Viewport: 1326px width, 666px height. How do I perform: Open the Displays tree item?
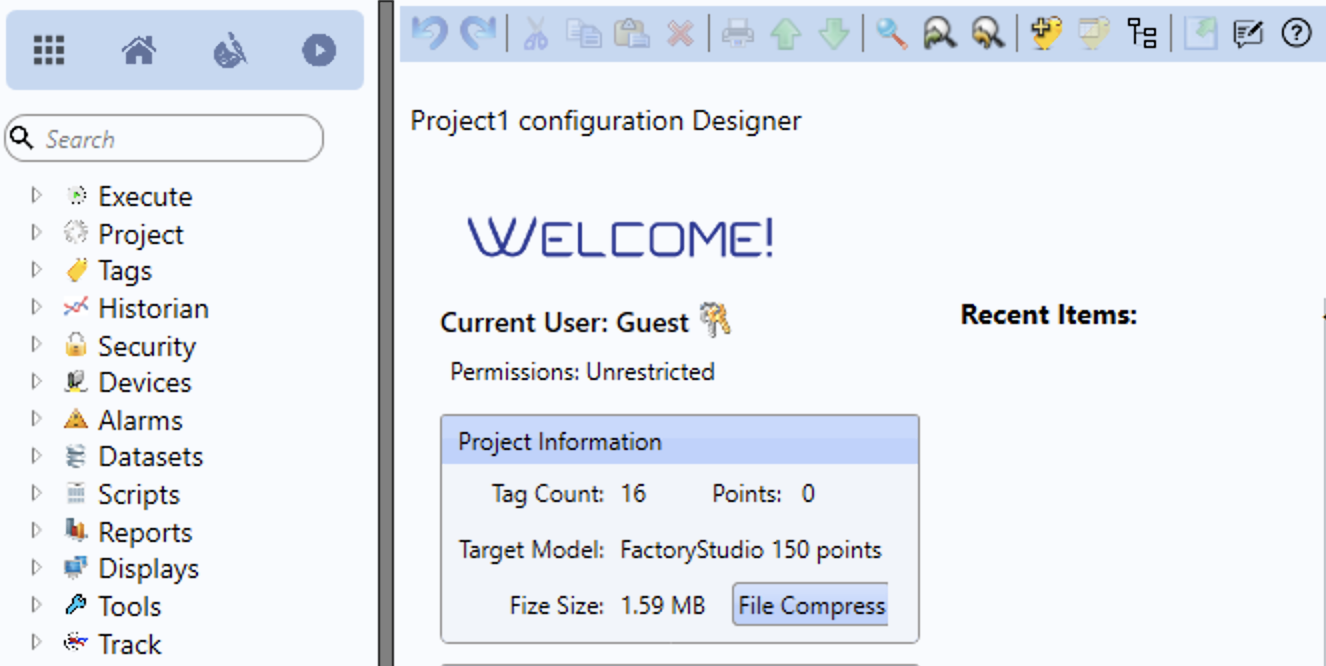[148, 569]
